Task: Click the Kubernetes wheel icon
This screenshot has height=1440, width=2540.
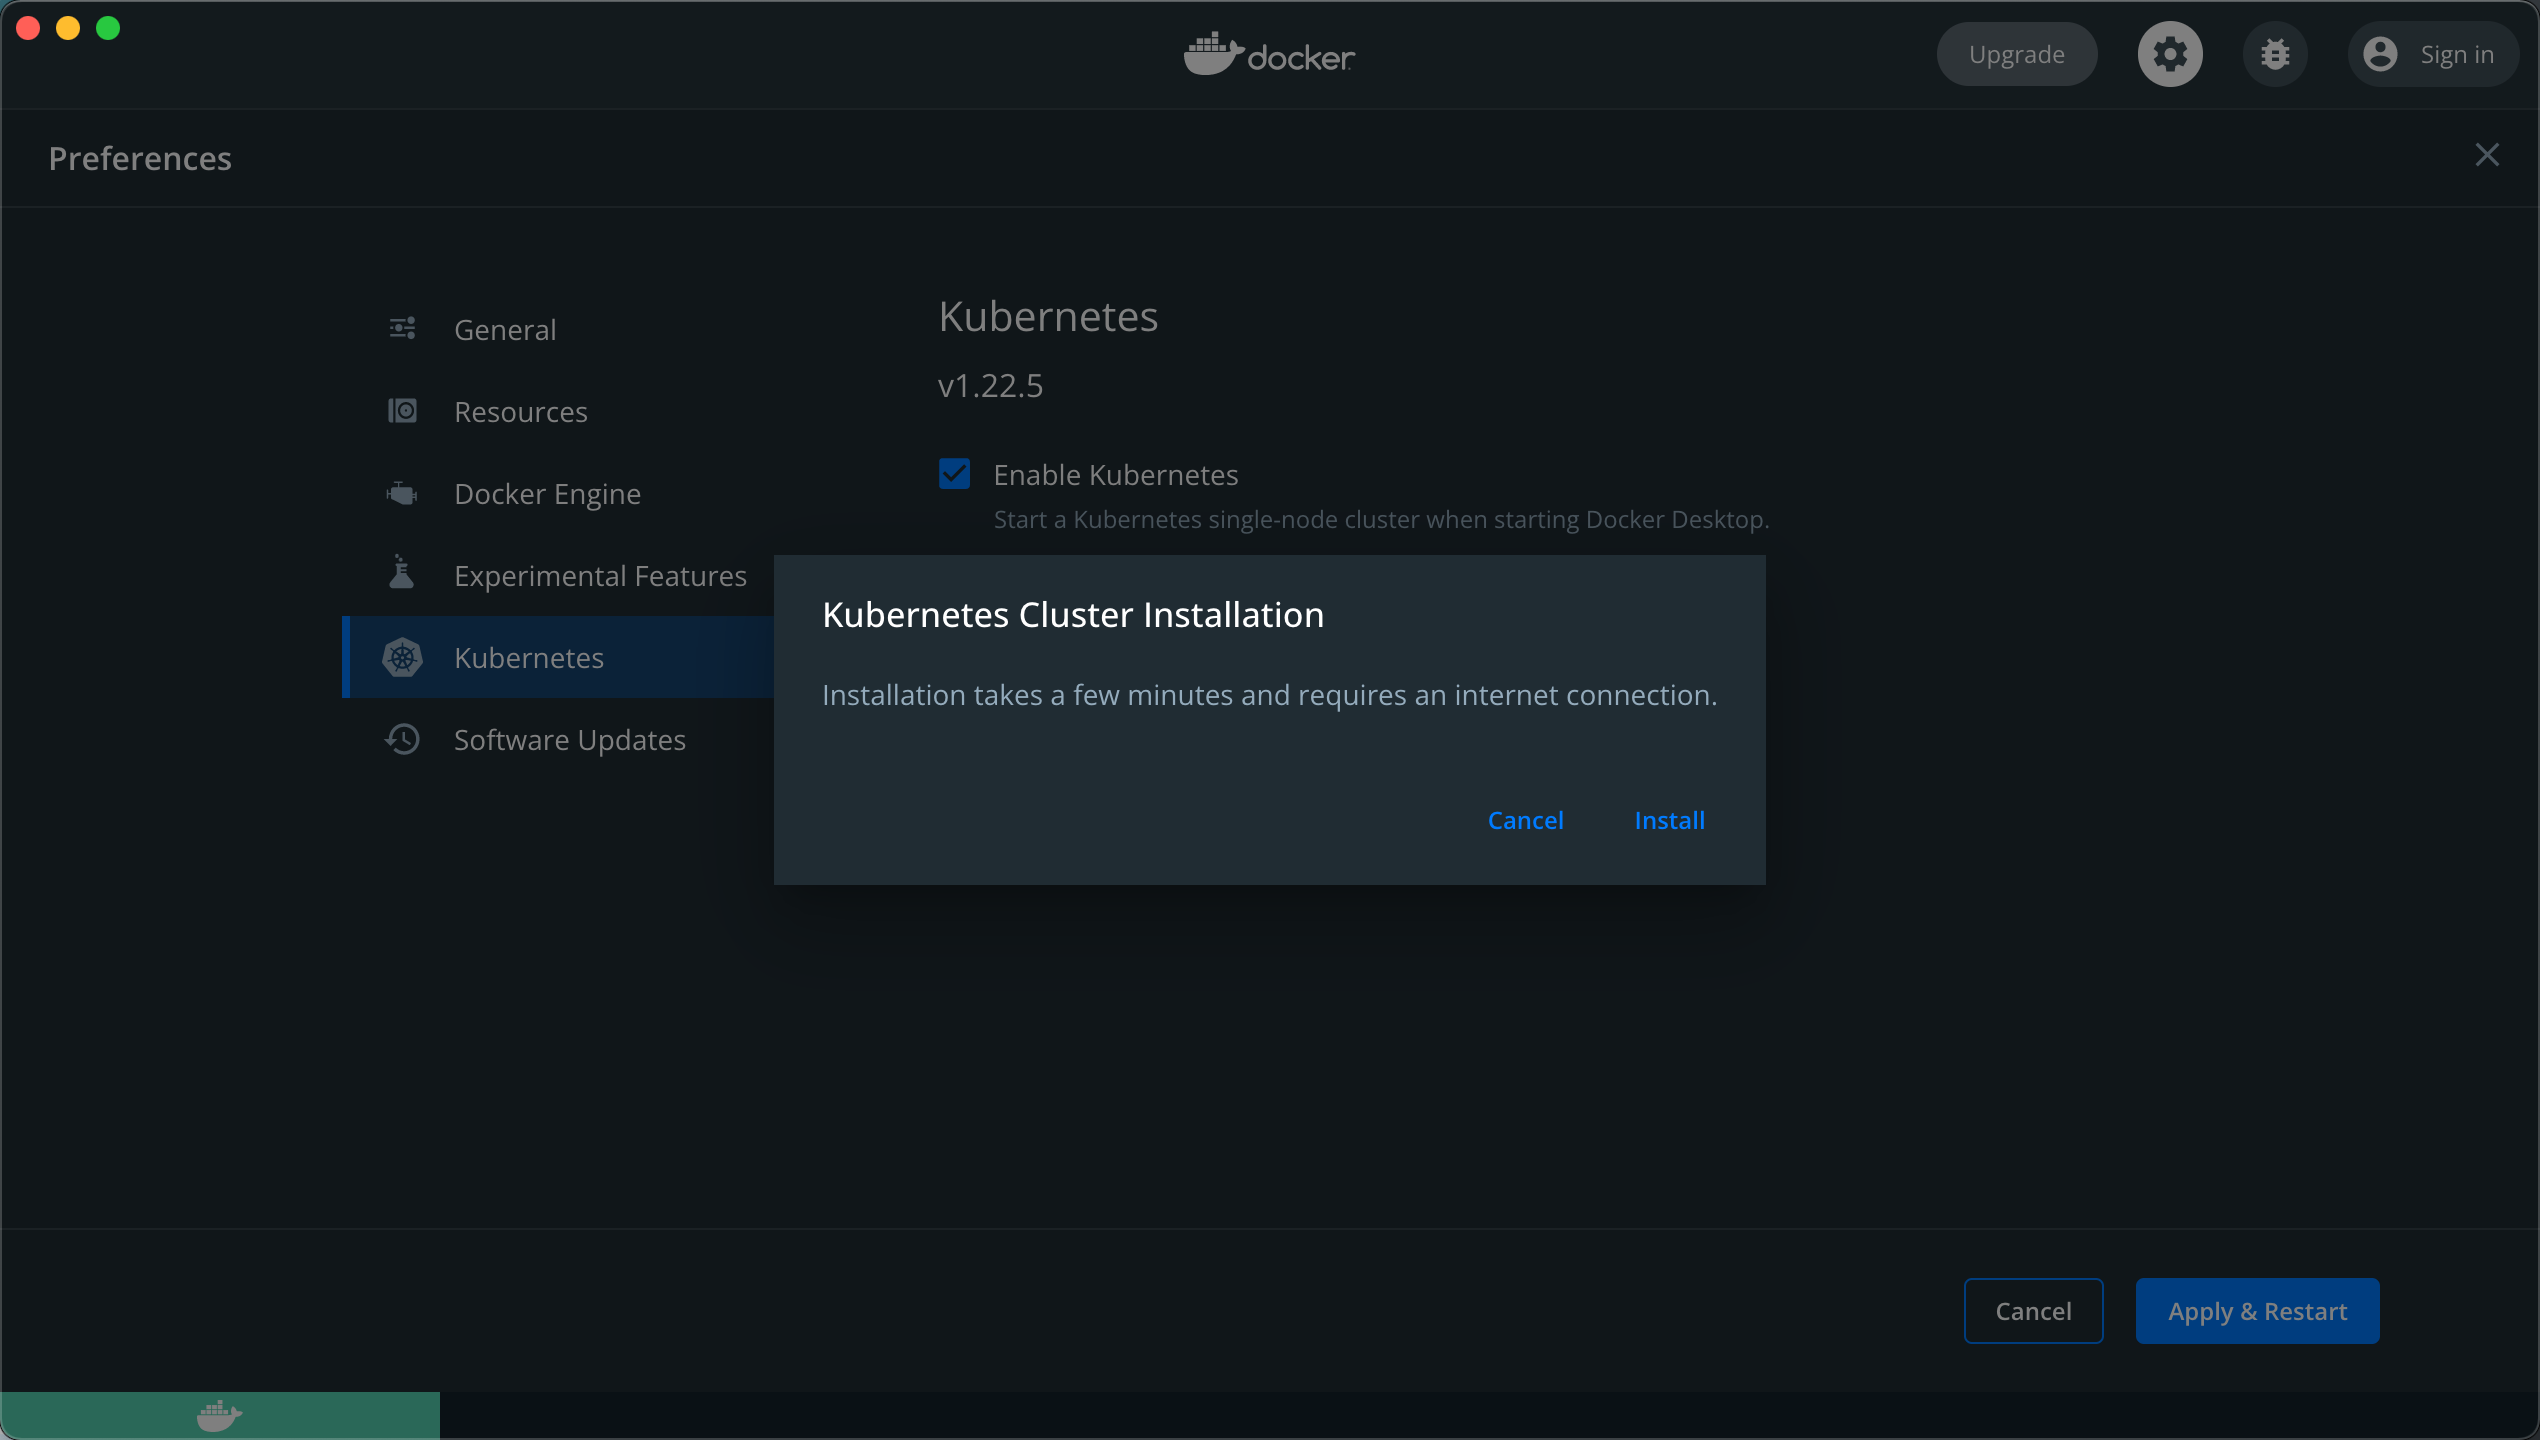Action: click(402, 657)
